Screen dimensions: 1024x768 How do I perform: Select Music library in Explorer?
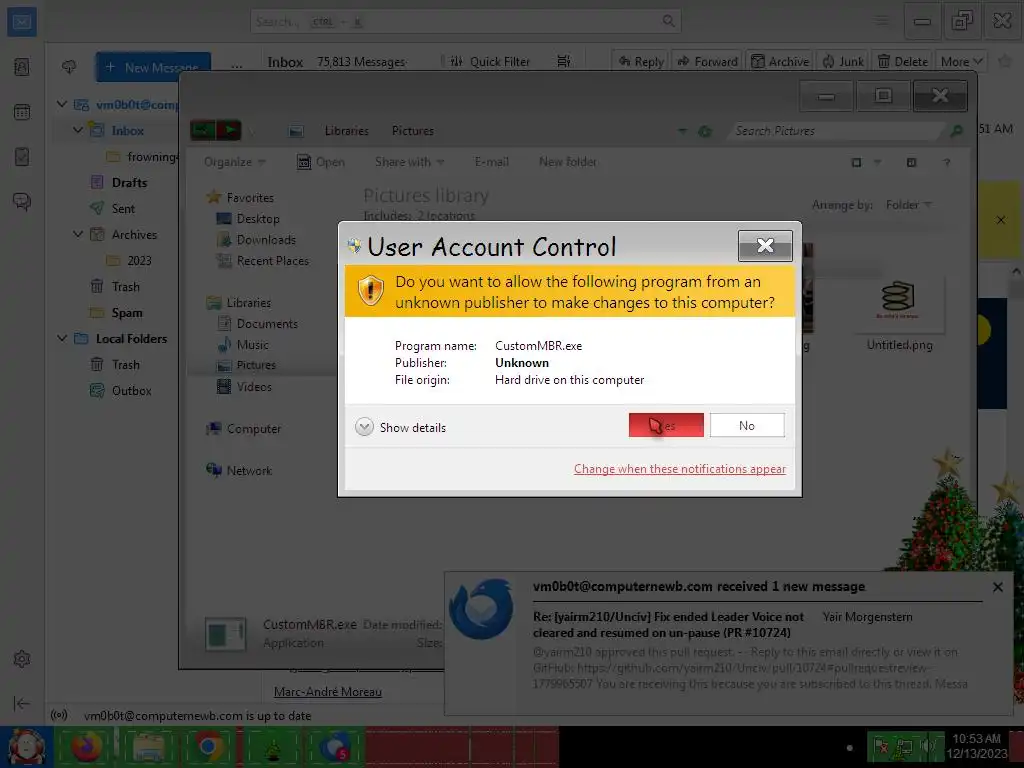[x=252, y=345]
